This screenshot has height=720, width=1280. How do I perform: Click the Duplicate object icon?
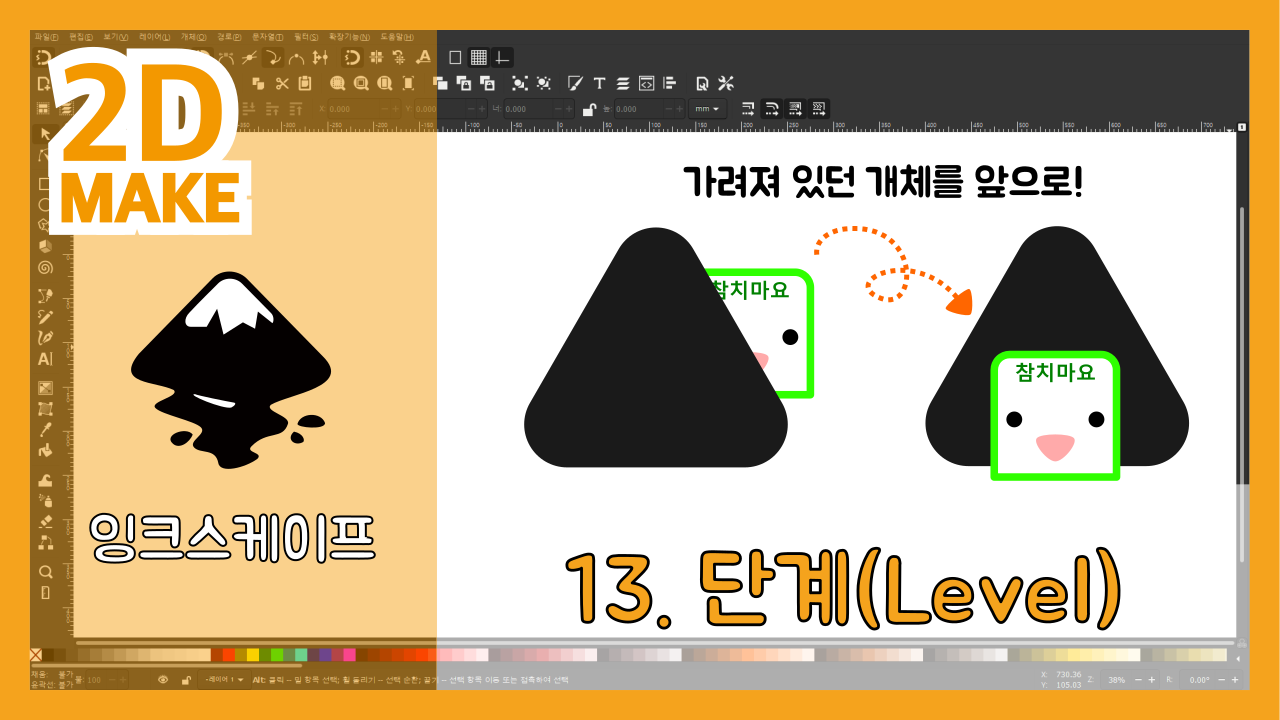[x=440, y=83]
